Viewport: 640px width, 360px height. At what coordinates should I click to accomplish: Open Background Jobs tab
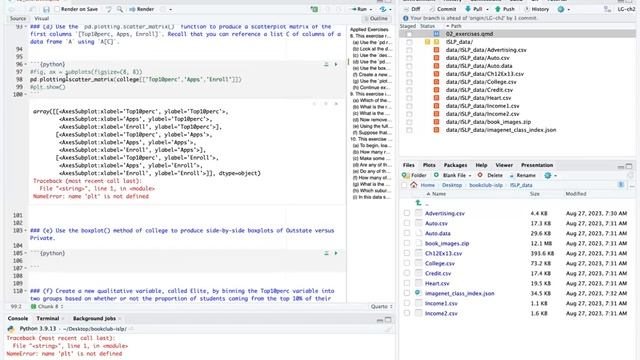point(94,318)
